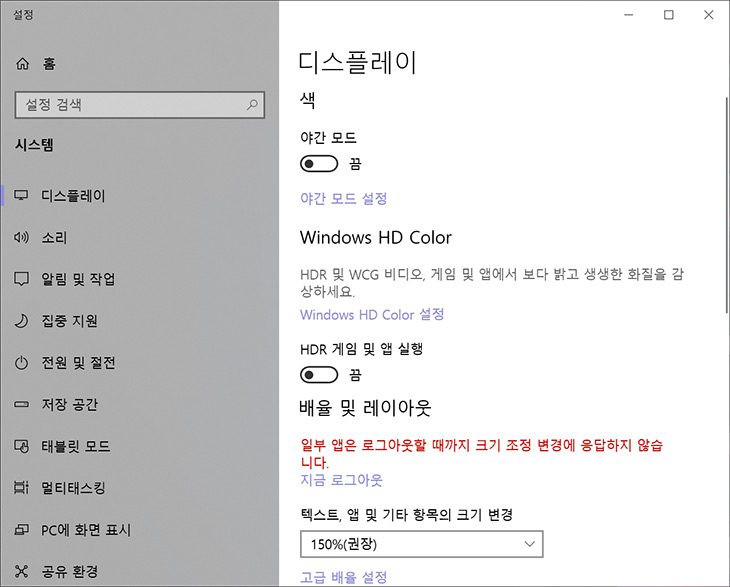Open the 고급 배율 설정 link
The image size is (730, 587).
point(344,578)
